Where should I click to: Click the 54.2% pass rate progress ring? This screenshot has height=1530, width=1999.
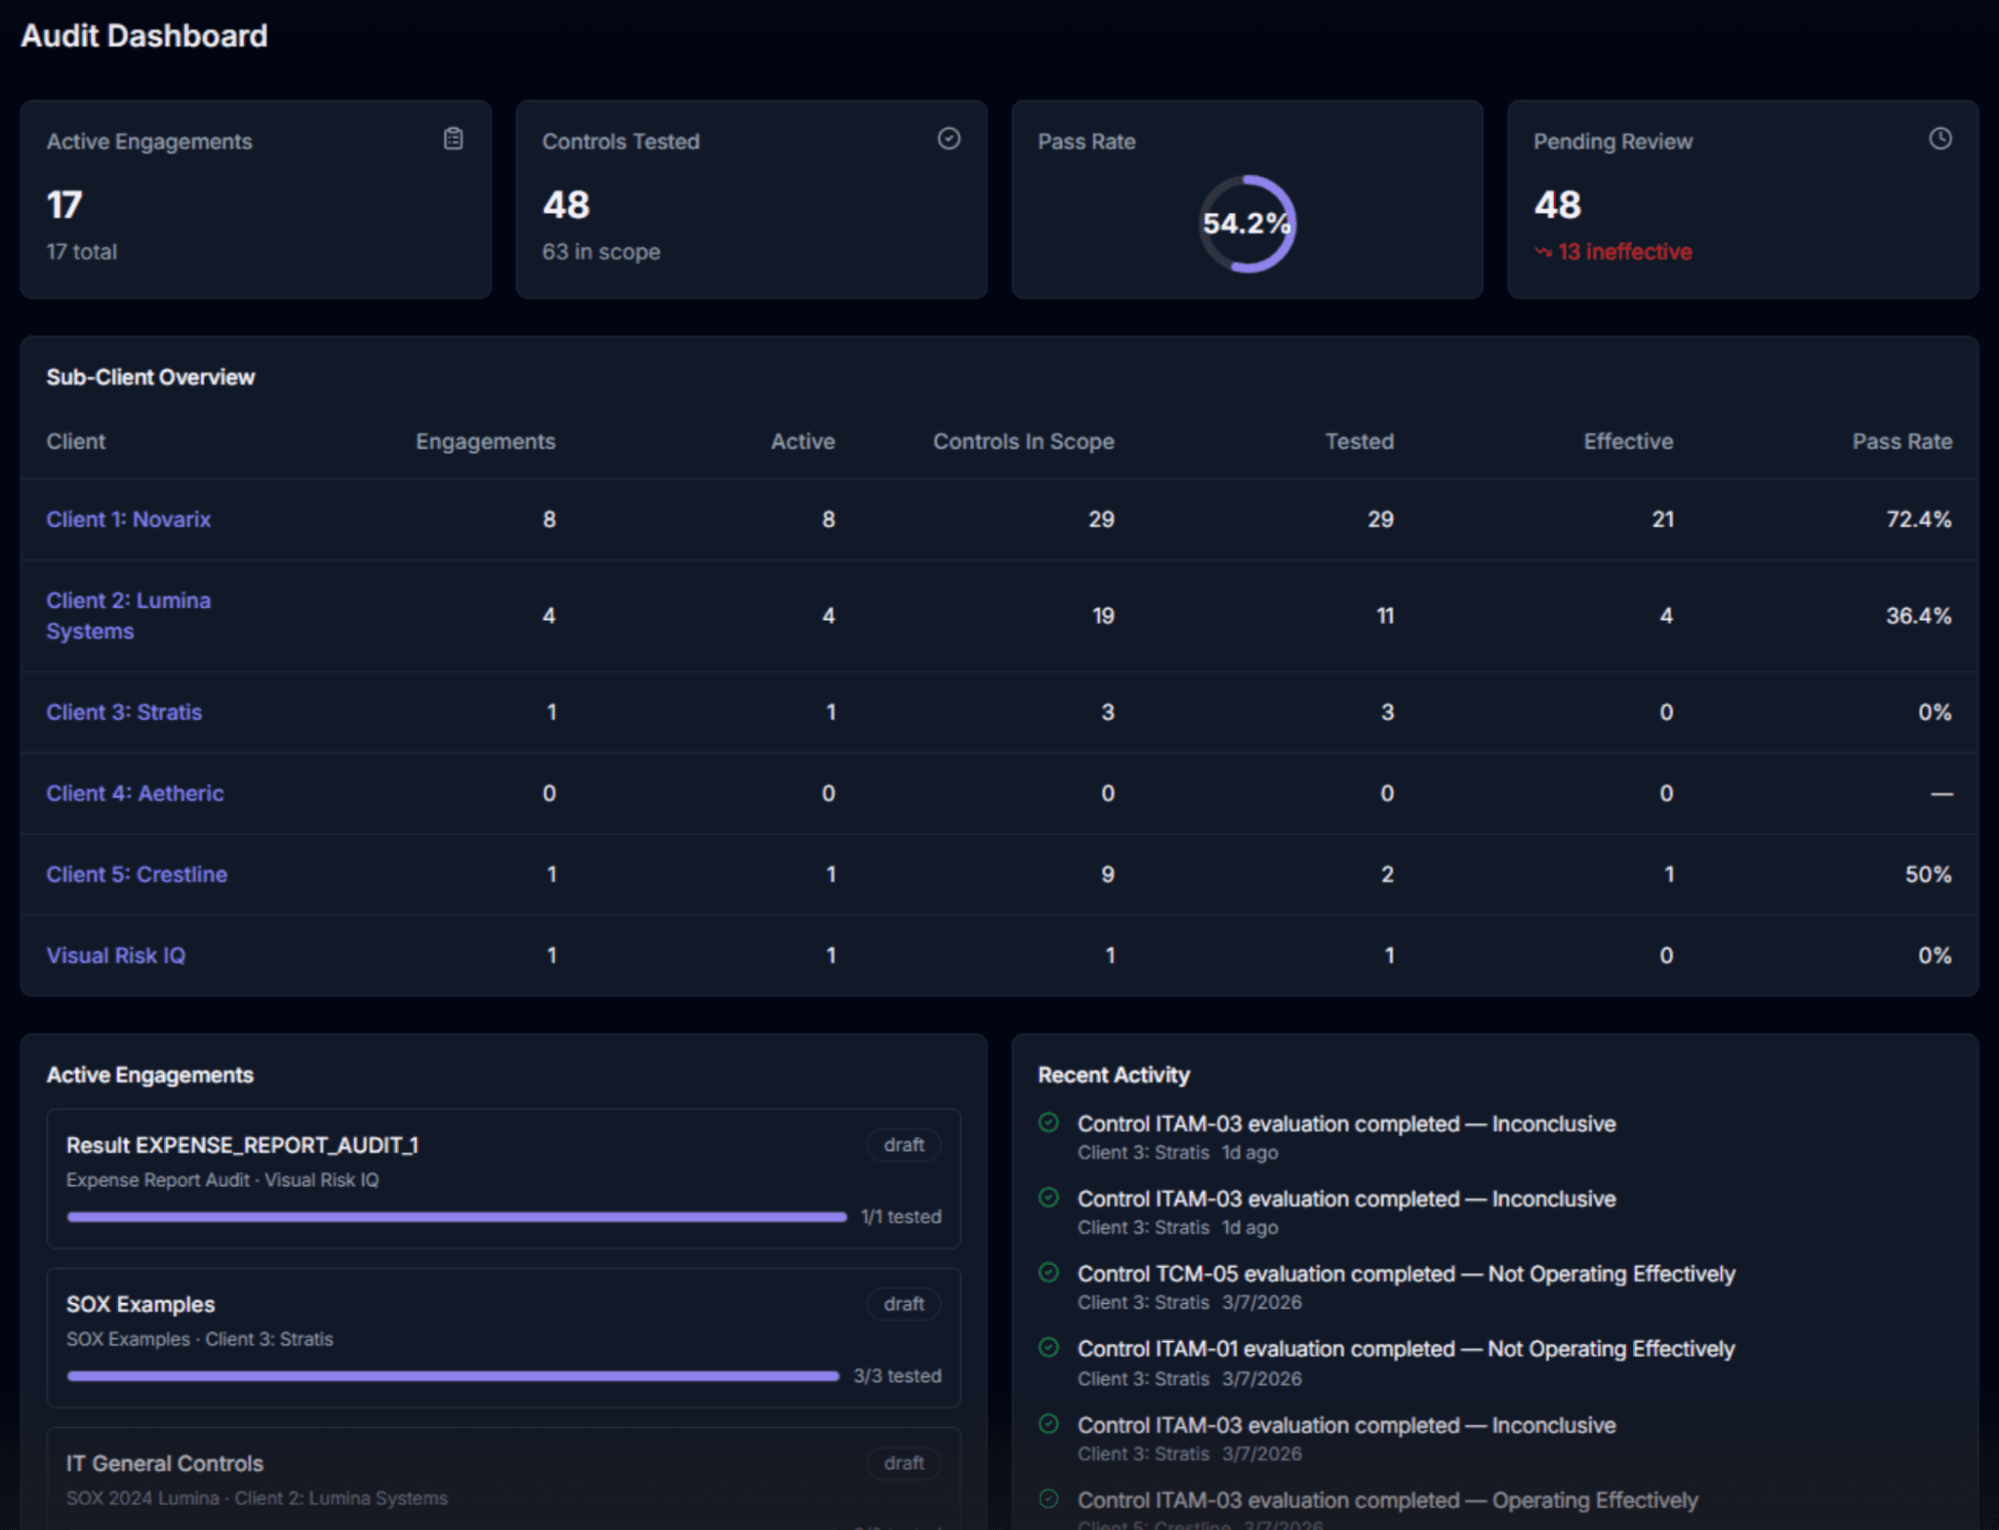point(1246,223)
